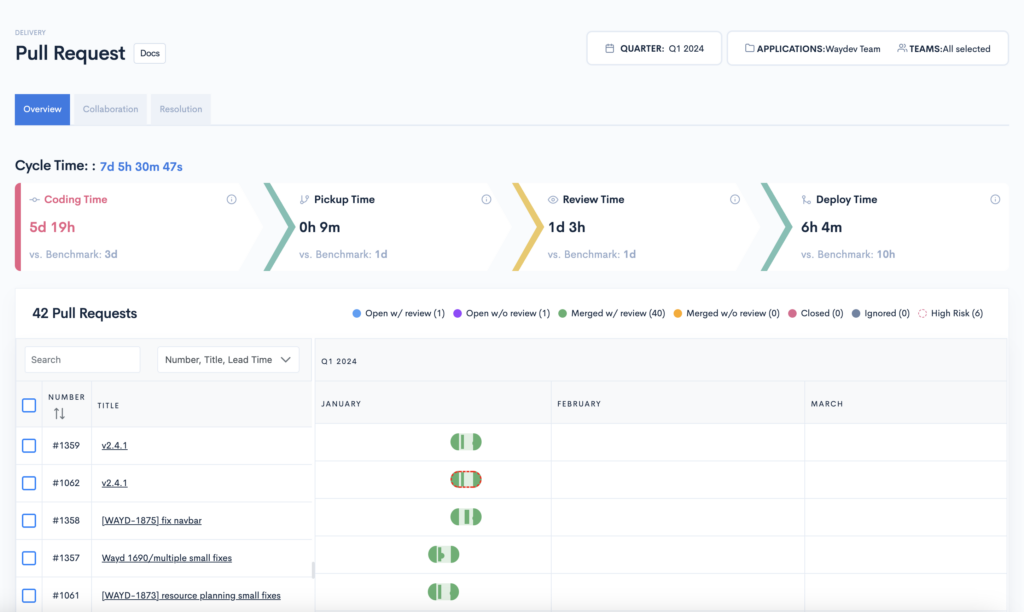Switch to the Collaboration tab
Viewport: 1024px width, 612px height.
[110, 109]
